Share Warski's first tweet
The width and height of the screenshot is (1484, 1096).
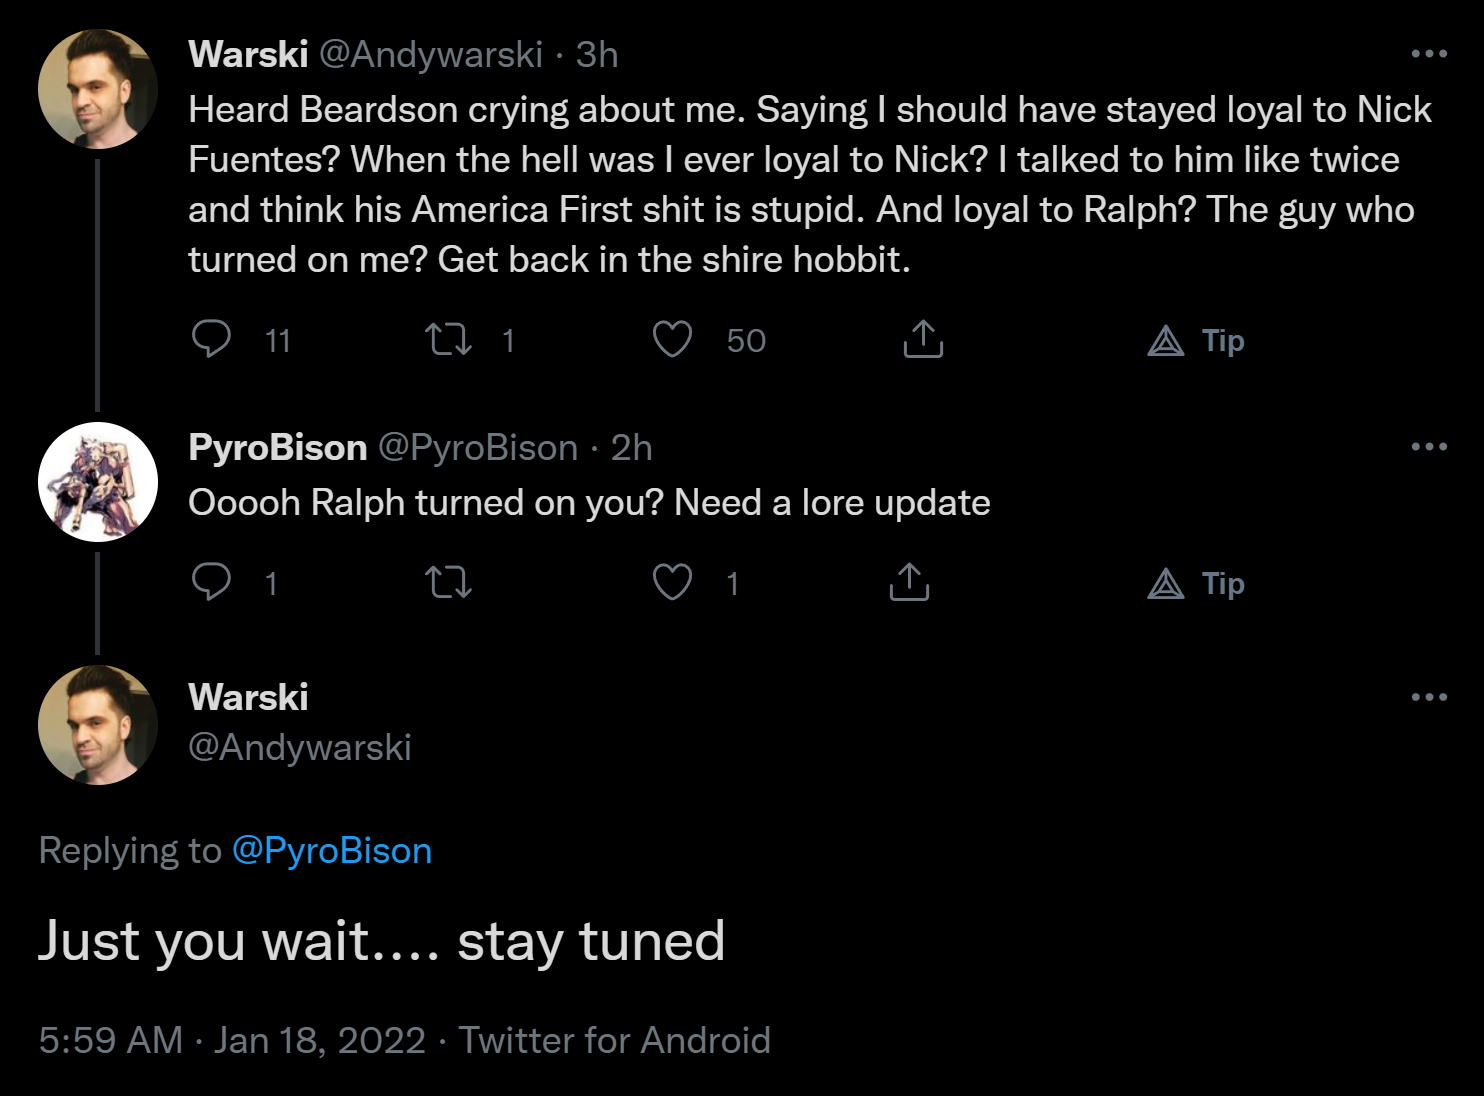tap(923, 340)
